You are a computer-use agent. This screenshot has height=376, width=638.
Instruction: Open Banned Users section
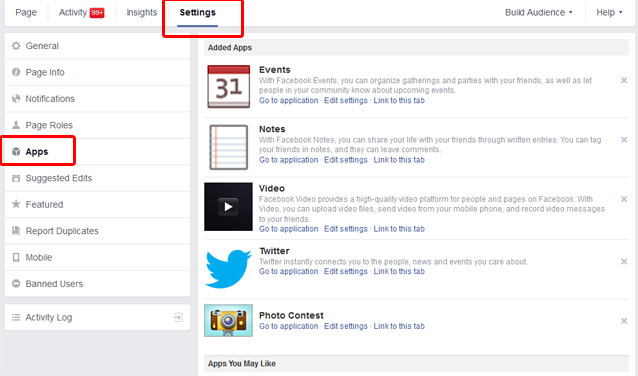tap(97, 284)
